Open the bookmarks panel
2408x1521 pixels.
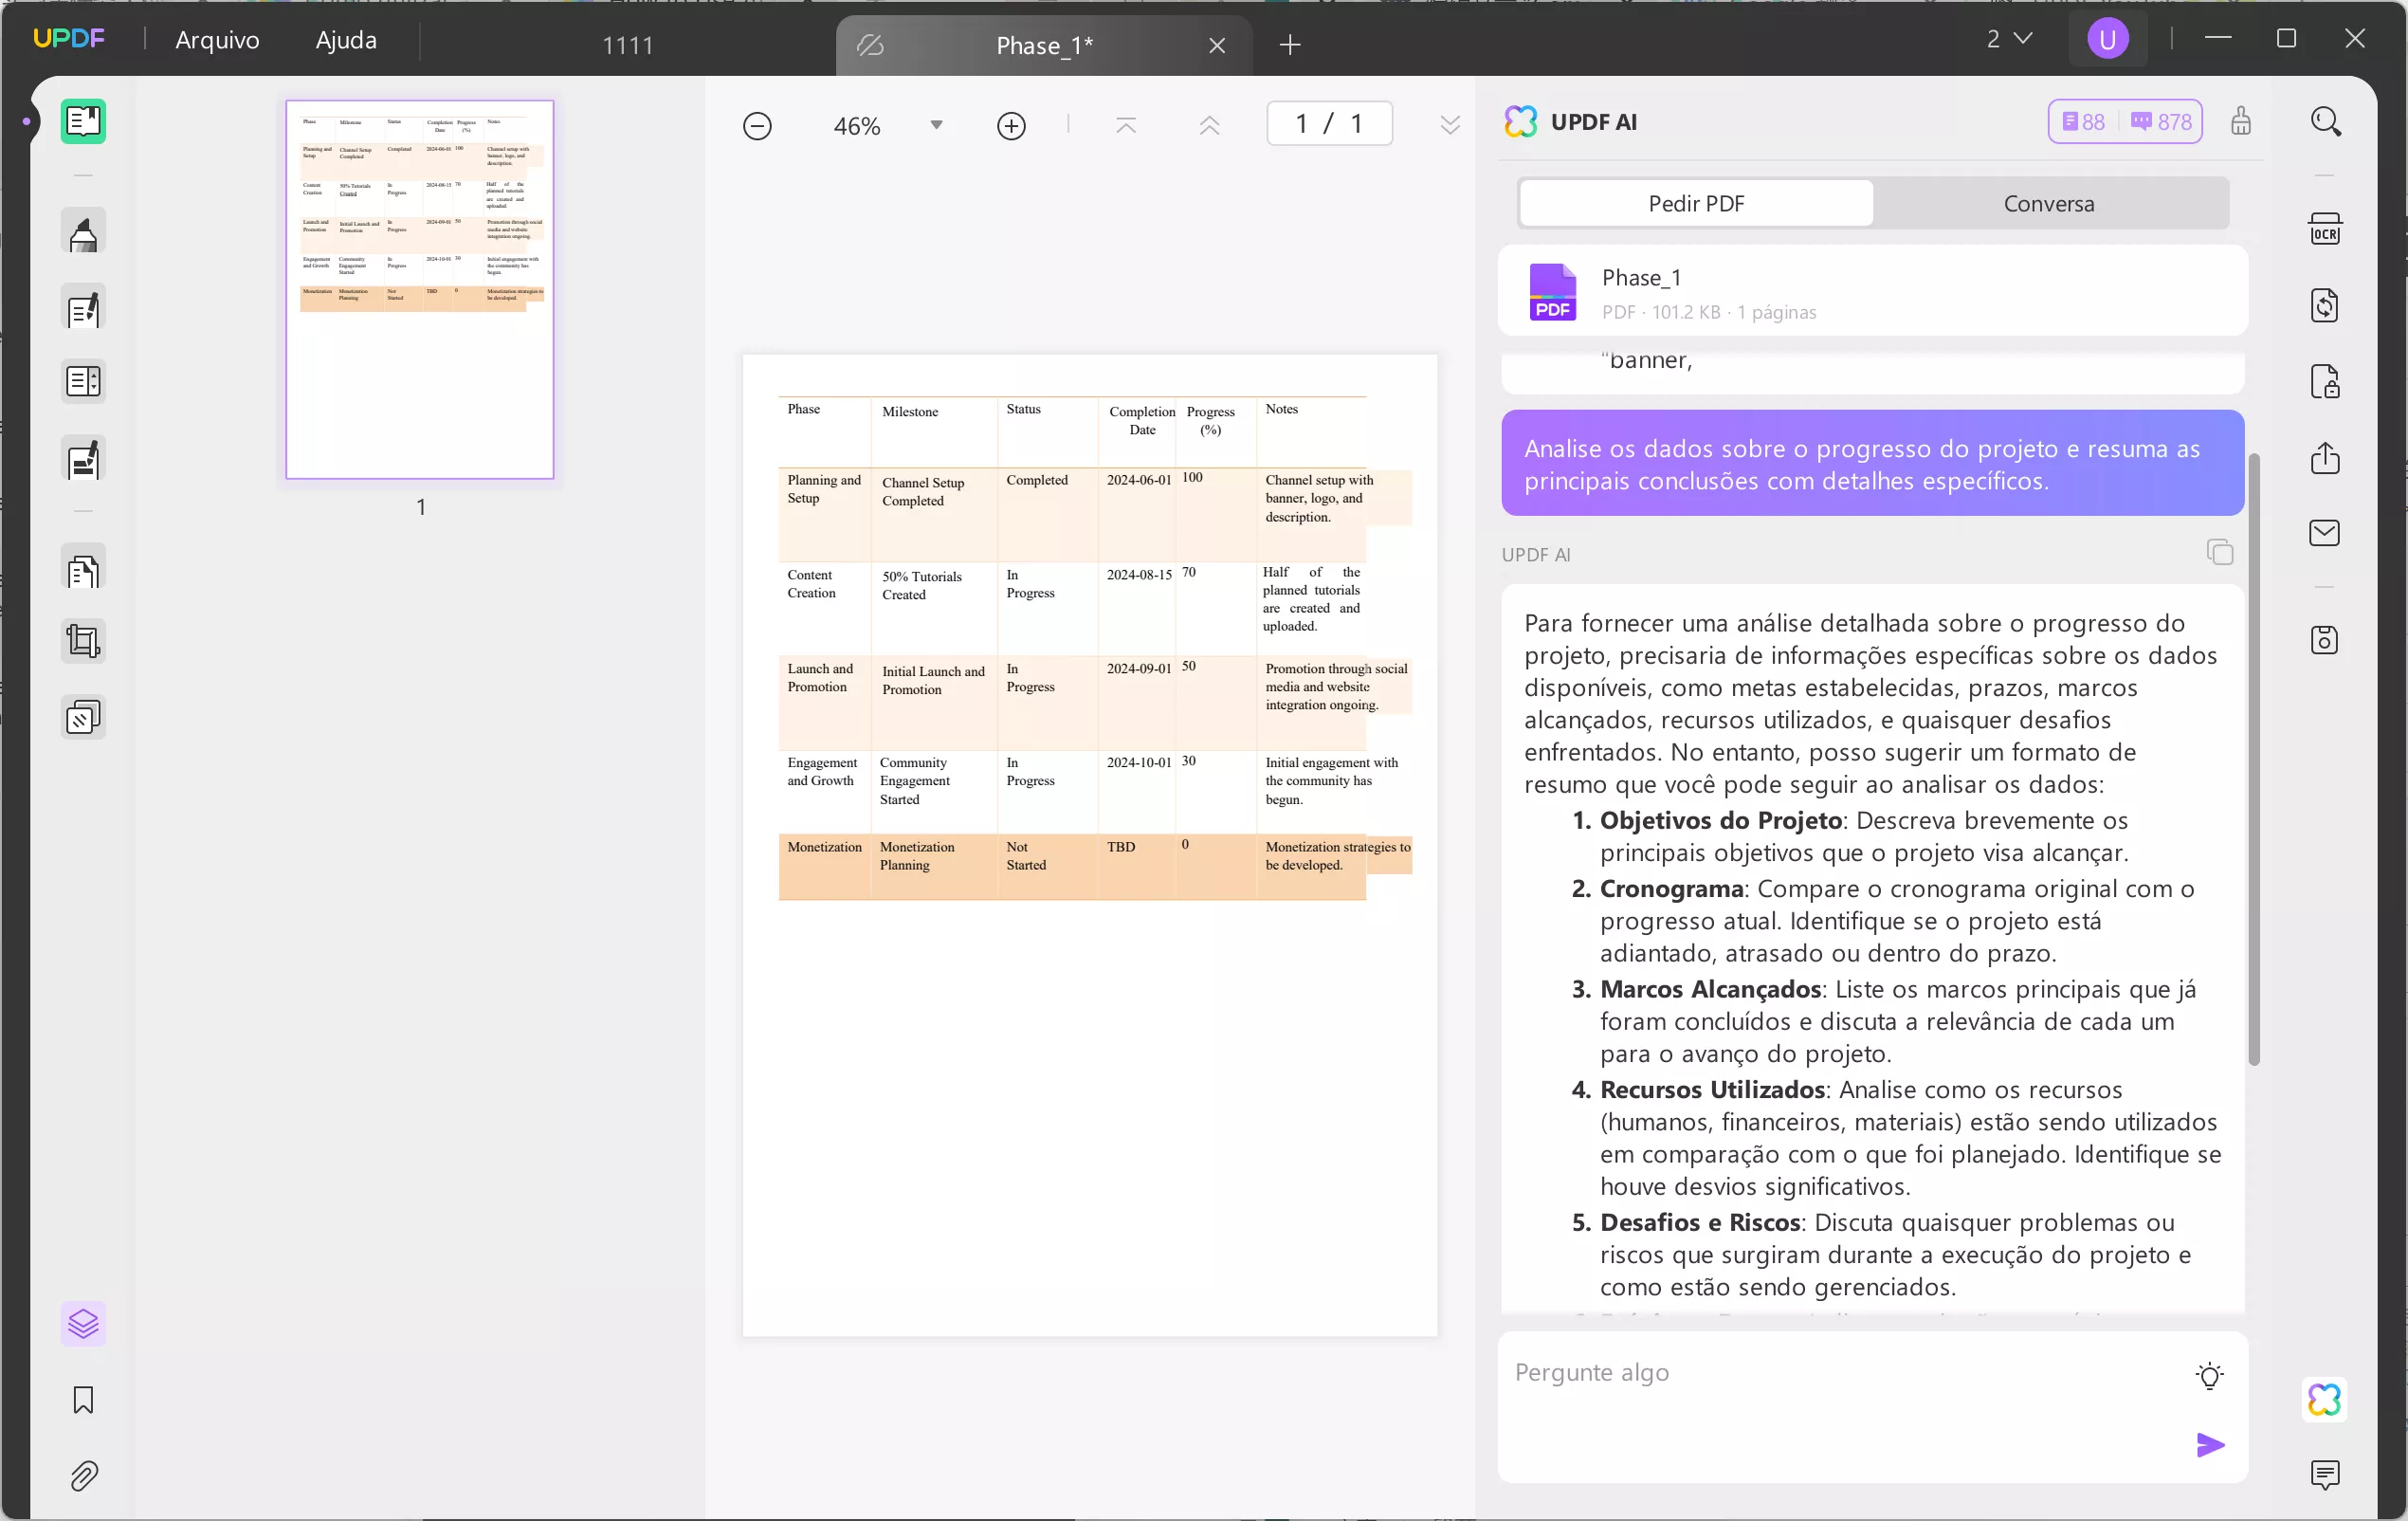pyautogui.click(x=83, y=1400)
